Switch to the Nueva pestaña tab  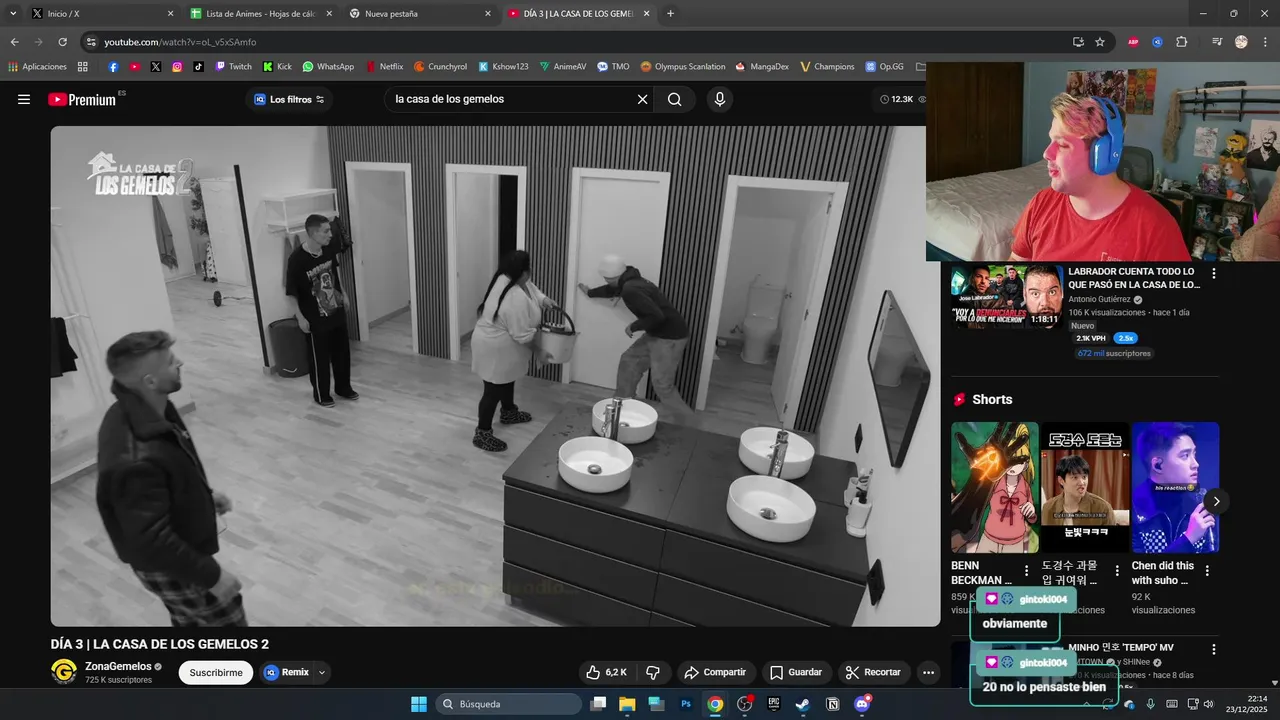click(419, 14)
